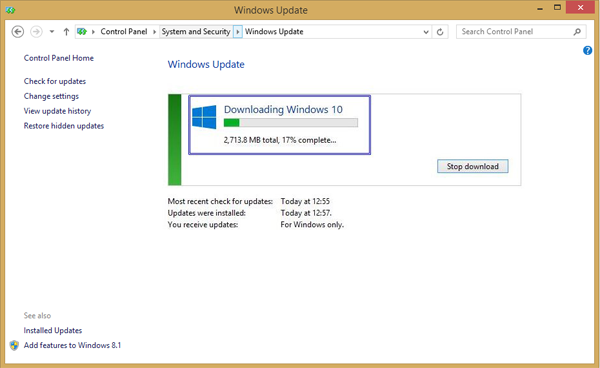600x368 pixels.
Task: Click the Windows 10 download progress bar
Action: pyautogui.click(x=290, y=123)
